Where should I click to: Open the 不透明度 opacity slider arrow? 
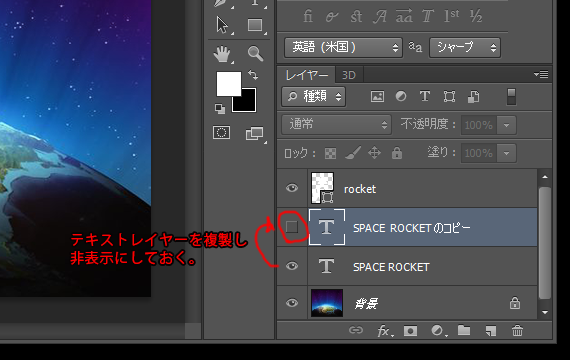pos(507,125)
